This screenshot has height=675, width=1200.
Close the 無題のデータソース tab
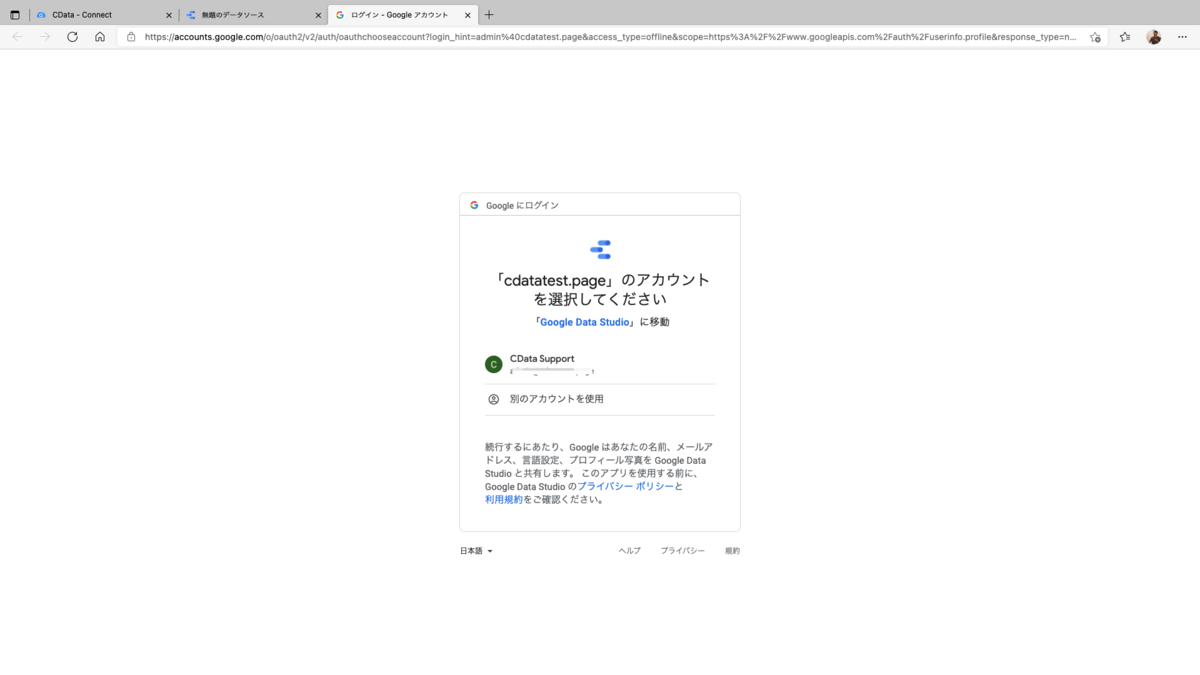[x=318, y=15]
